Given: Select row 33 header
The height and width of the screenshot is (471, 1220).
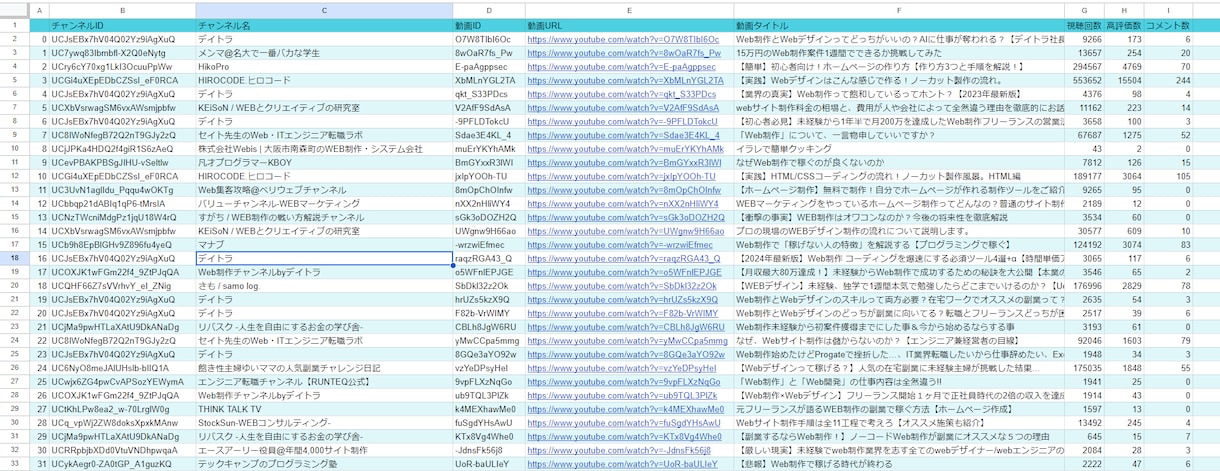Looking at the screenshot, I should point(15,464).
